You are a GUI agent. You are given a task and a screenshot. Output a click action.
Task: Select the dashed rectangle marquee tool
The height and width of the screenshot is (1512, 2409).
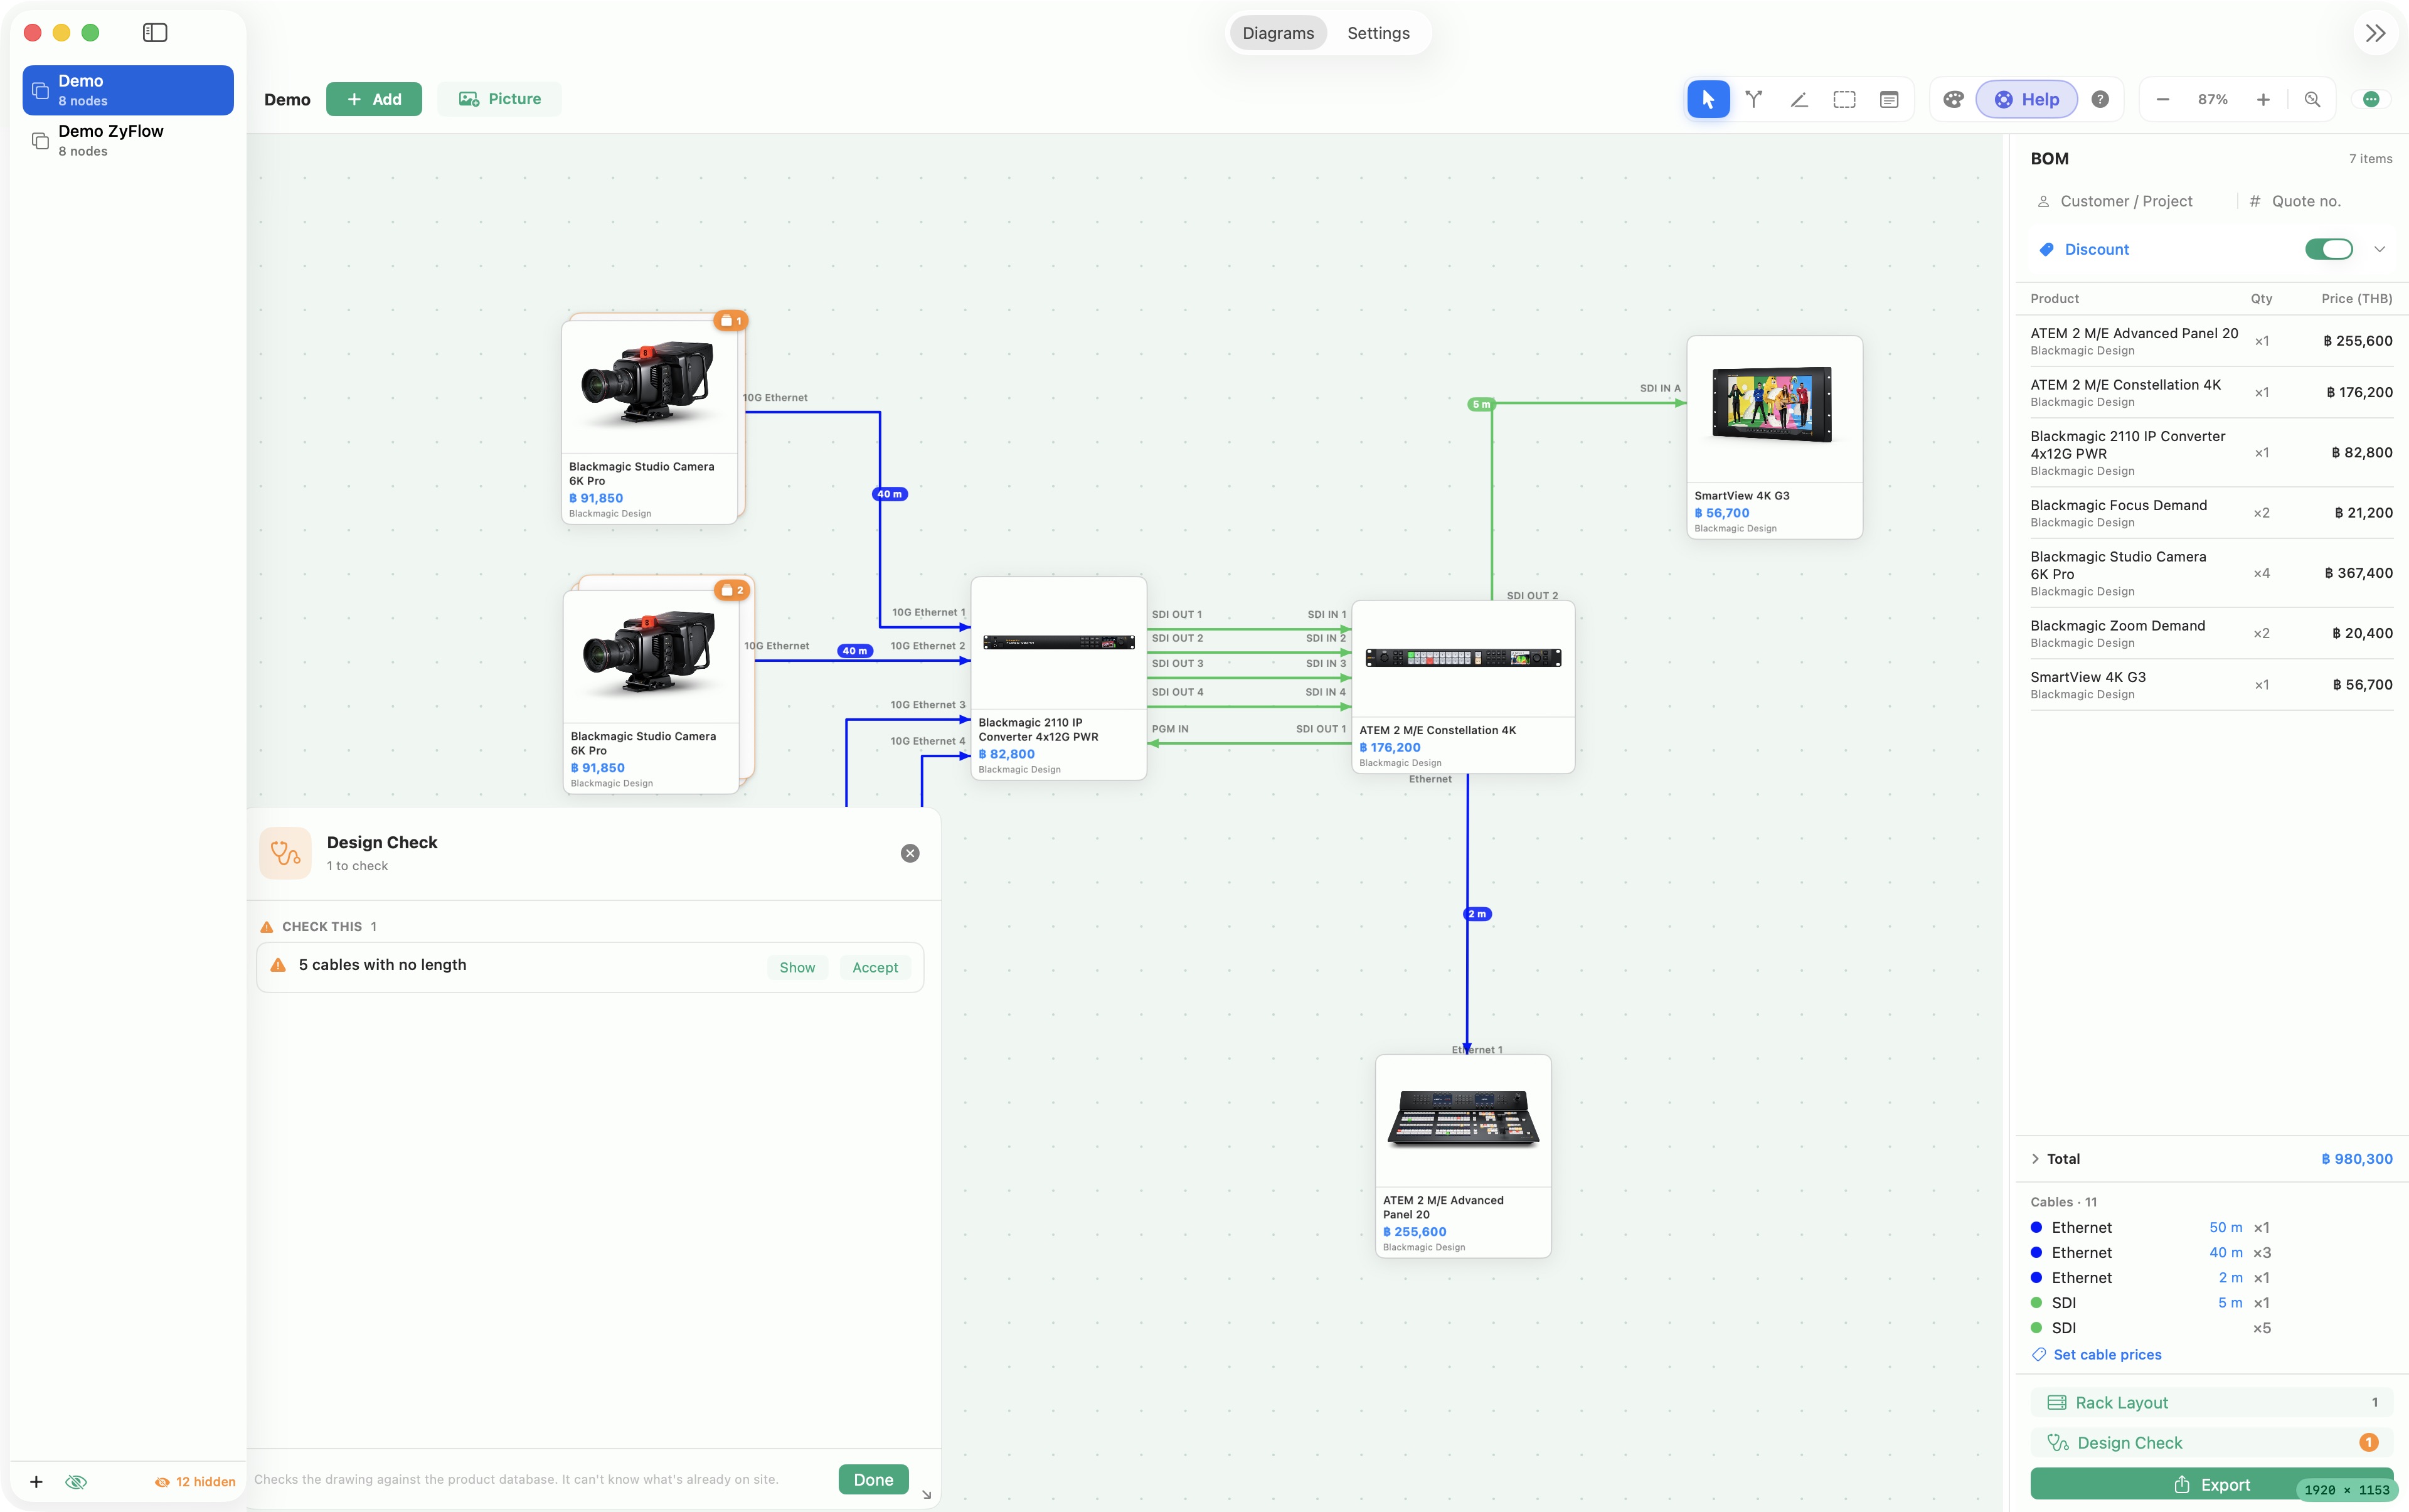[1844, 99]
